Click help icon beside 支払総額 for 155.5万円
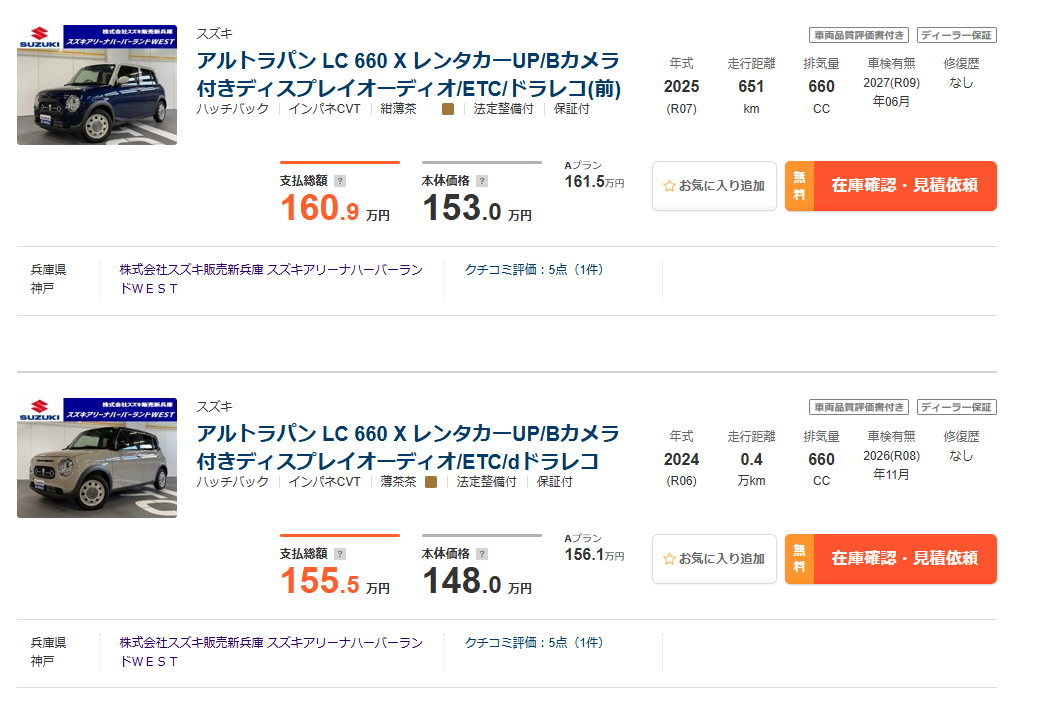The width and height of the screenshot is (1040, 718). tap(340, 554)
